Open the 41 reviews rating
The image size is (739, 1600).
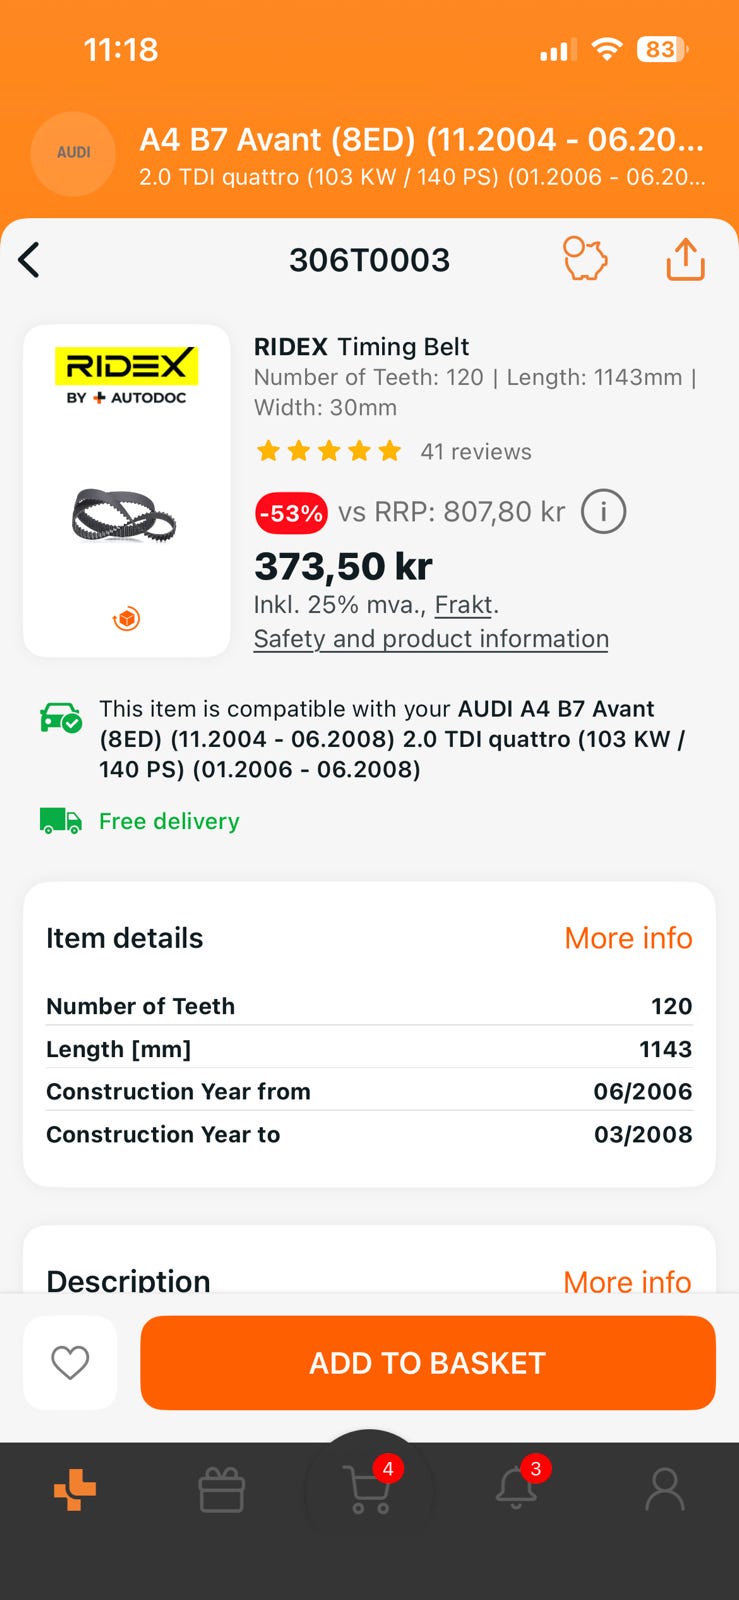point(475,452)
